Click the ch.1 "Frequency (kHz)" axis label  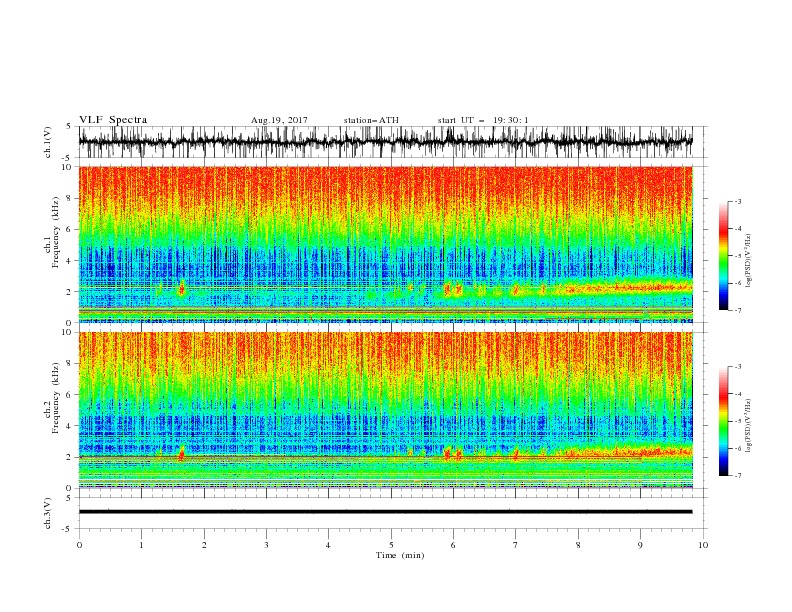click(56, 232)
